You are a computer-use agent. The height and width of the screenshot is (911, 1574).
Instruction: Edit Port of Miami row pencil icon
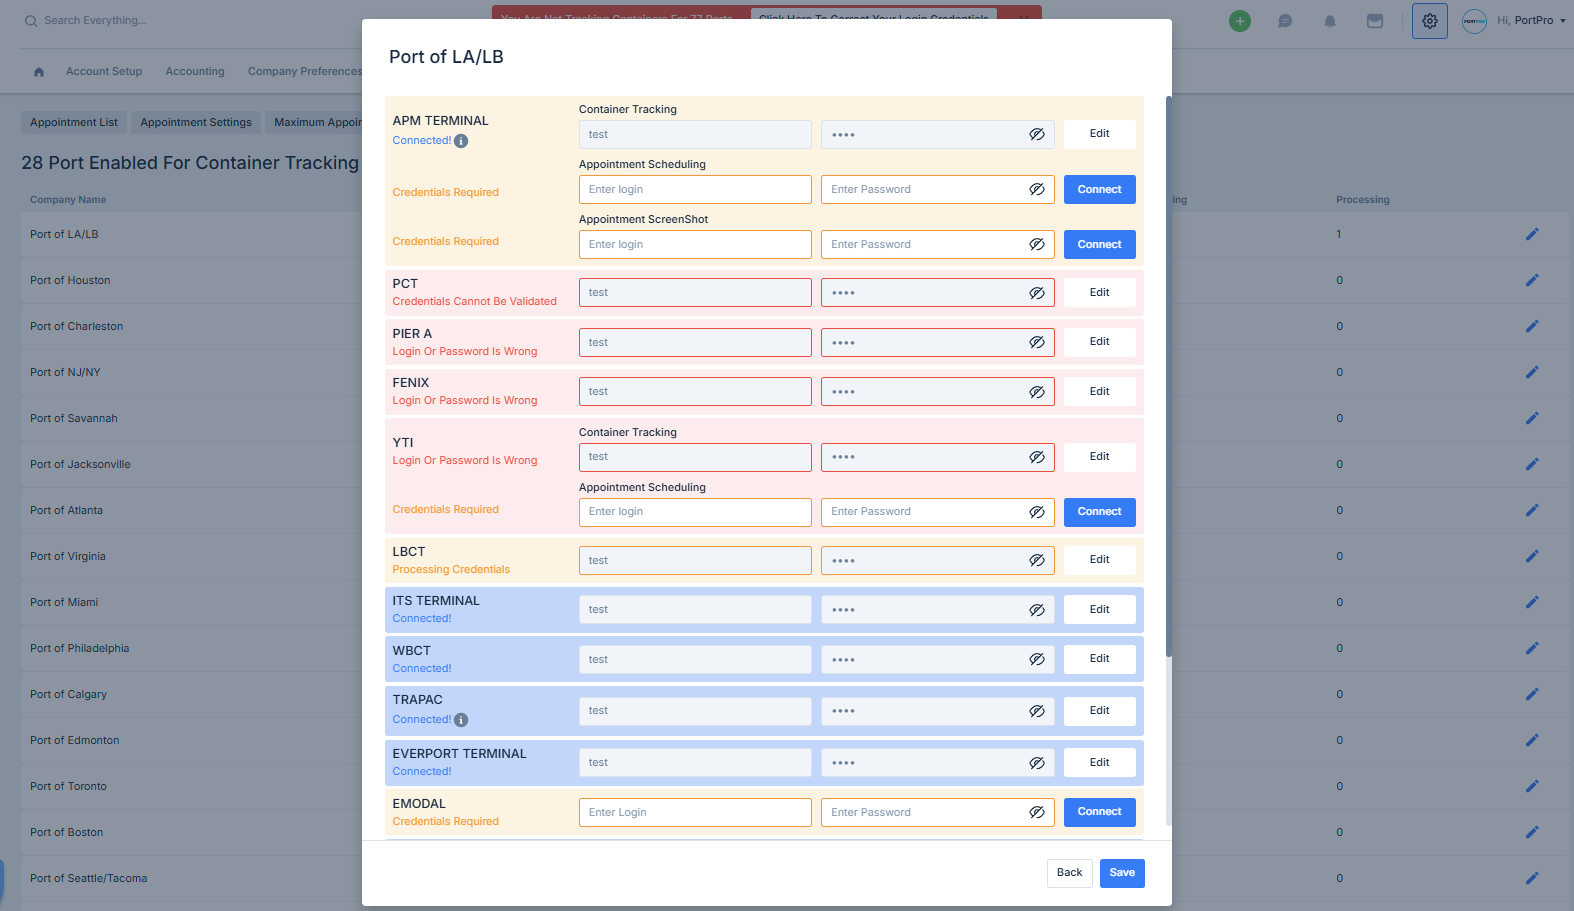pyautogui.click(x=1532, y=602)
